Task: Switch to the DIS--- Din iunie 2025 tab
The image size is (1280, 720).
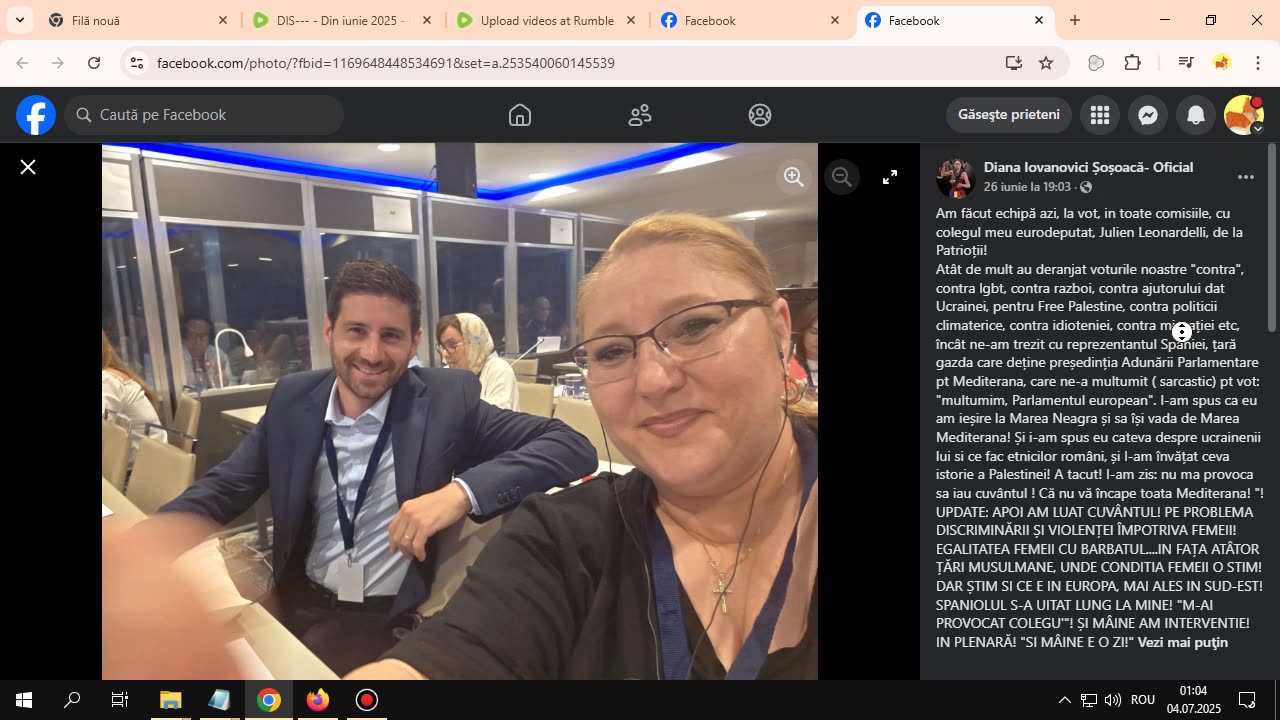Action: tap(340, 20)
